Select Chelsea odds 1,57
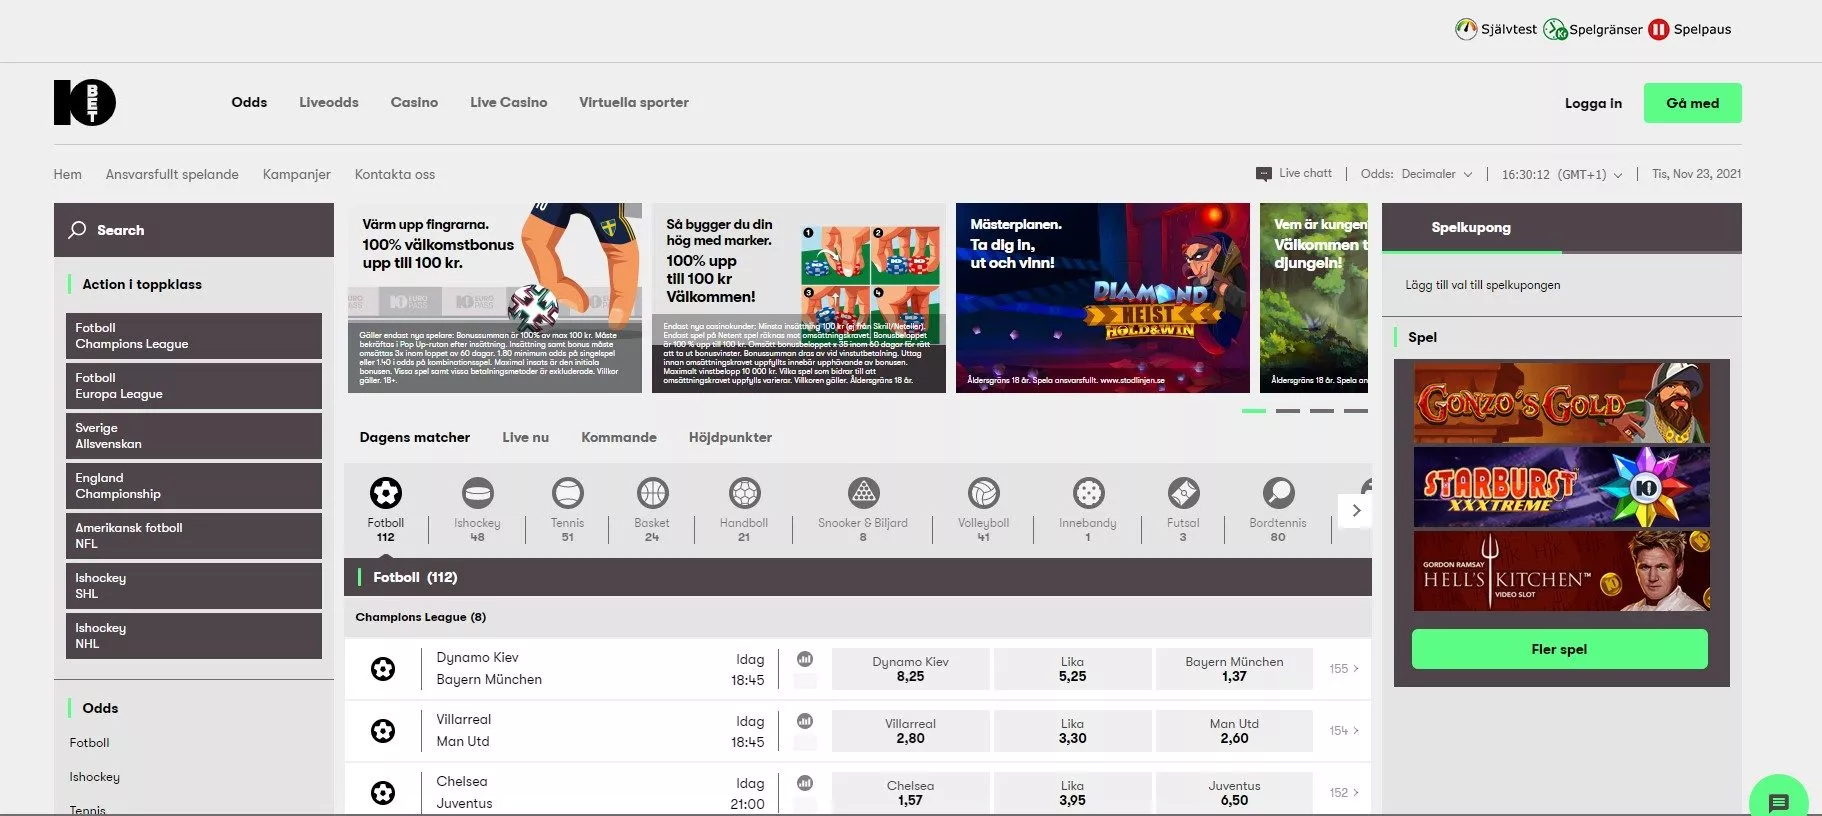 click(910, 793)
